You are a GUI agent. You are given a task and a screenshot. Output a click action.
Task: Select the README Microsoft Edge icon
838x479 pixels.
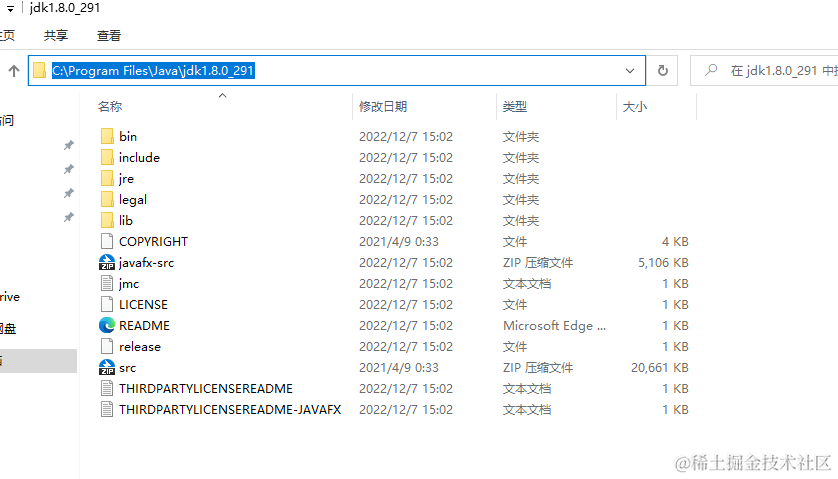click(107, 325)
